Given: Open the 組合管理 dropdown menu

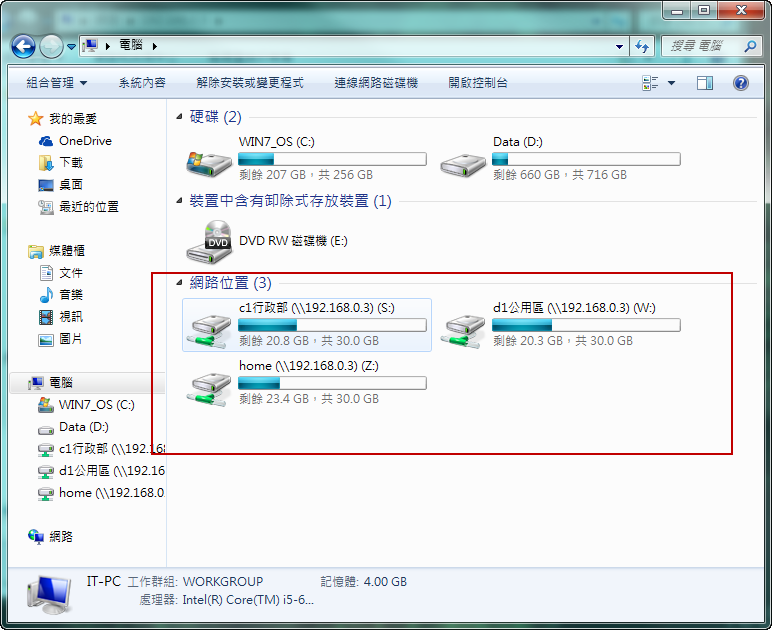Looking at the screenshot, I should coord(56,83).
